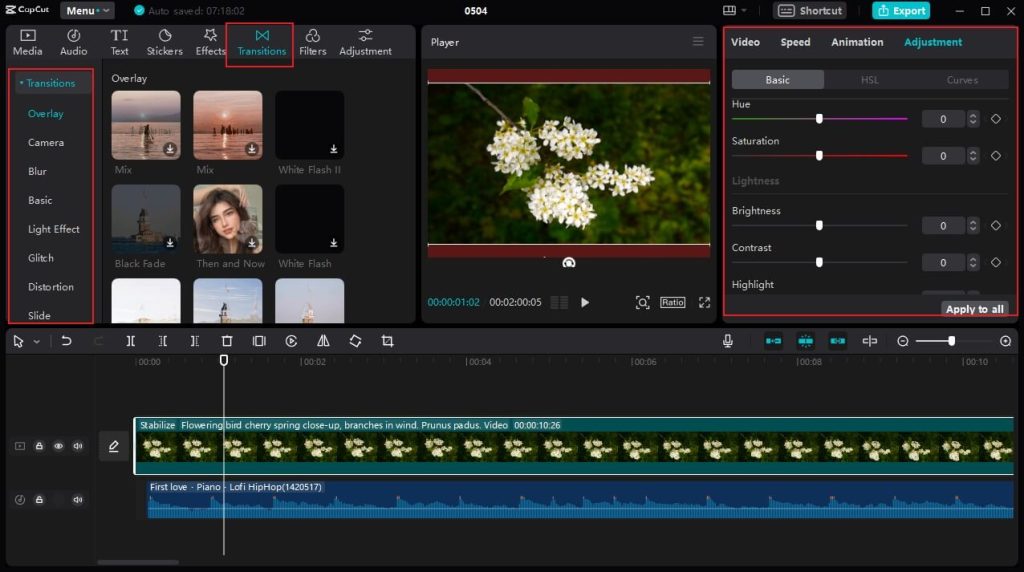The height and width of the screenshot is (572, 1024).
Task: Expand the selection tool dropdown arrow
Action: [x=37, y=342]
